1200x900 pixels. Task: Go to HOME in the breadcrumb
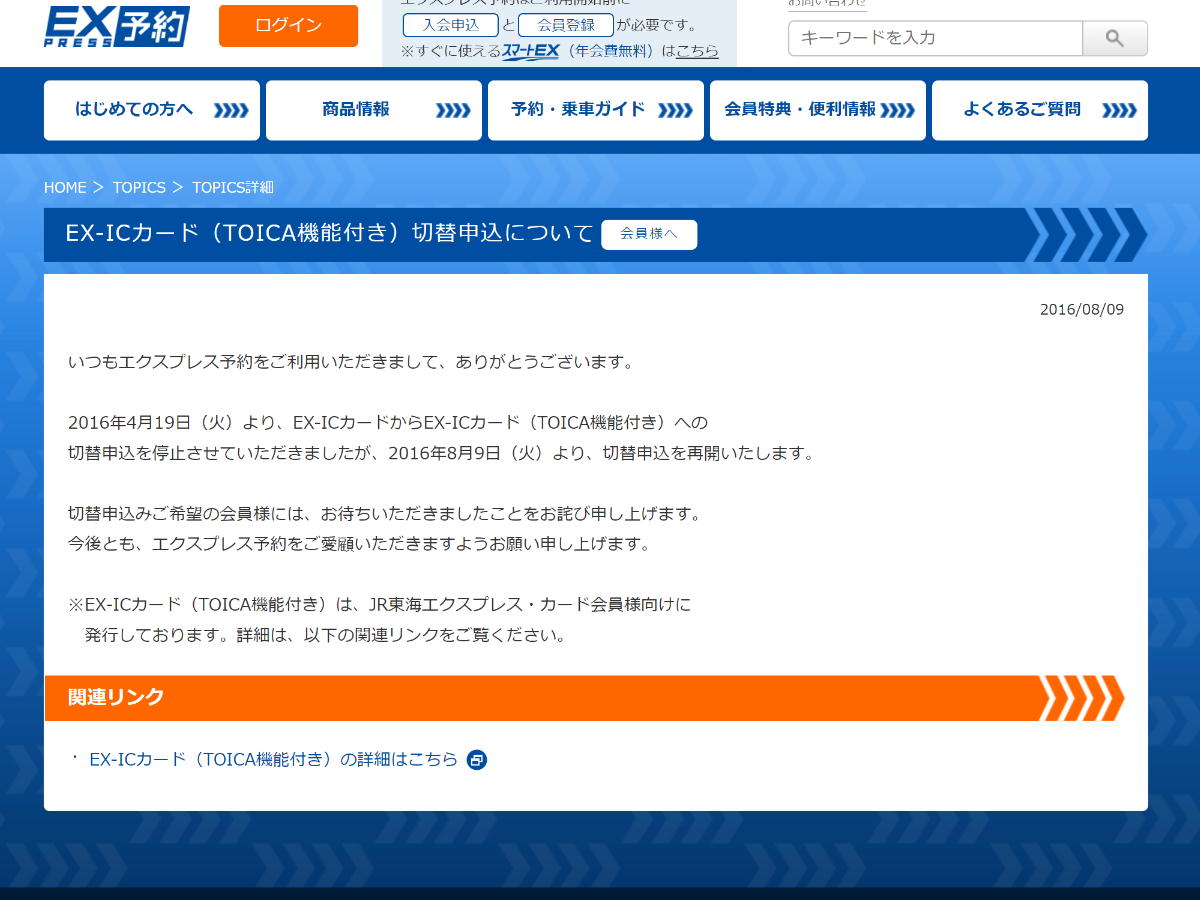pyautogui.click(x=65, y=187)
